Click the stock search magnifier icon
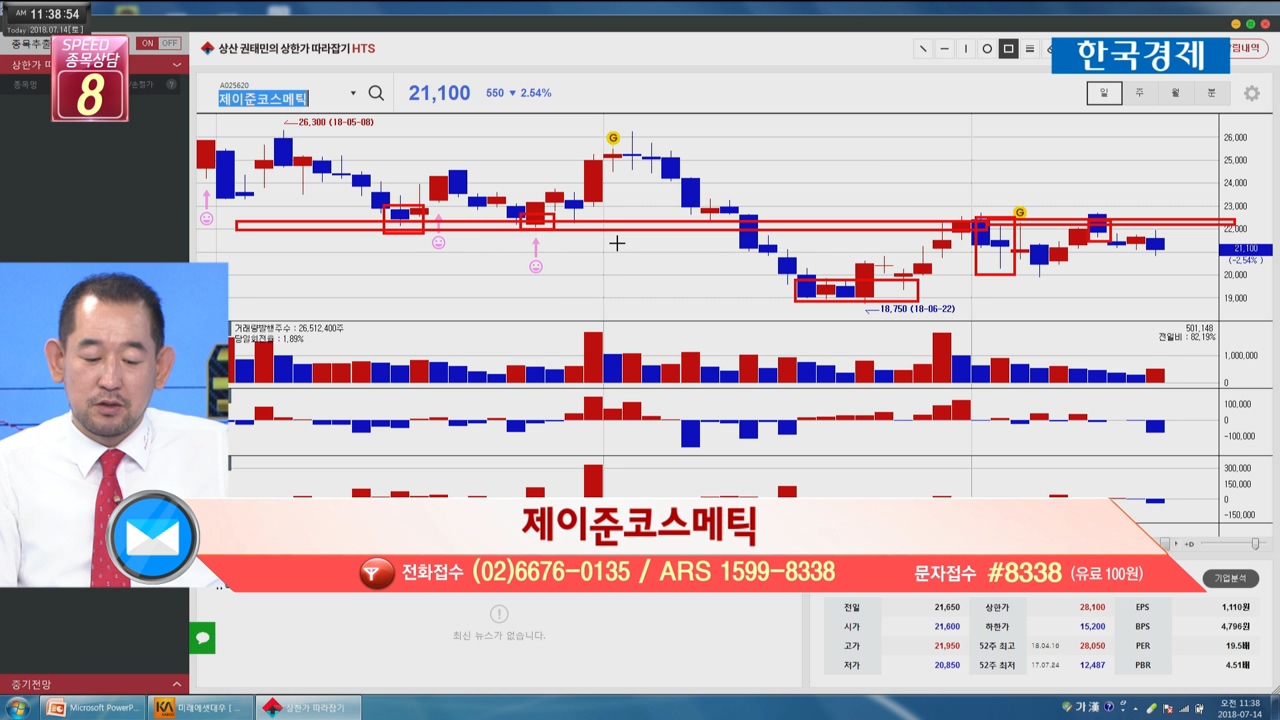The image size is (1280, 720). 376,93
